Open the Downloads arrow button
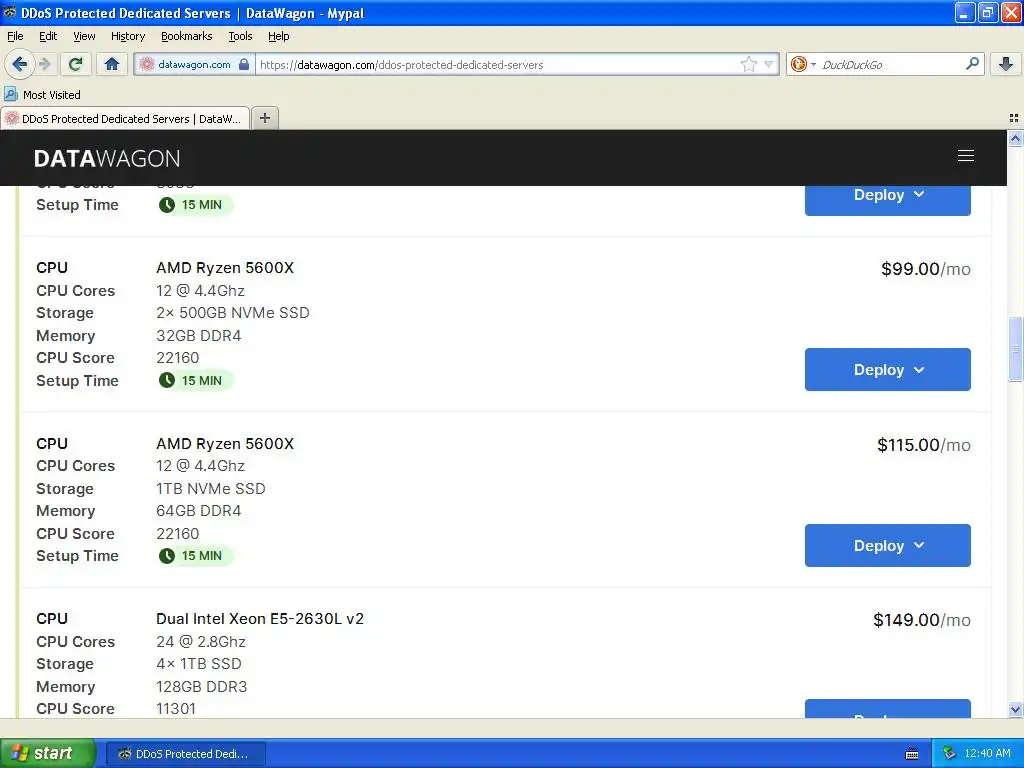Screen dimensions: 1024x768 tap(1006, 64)
